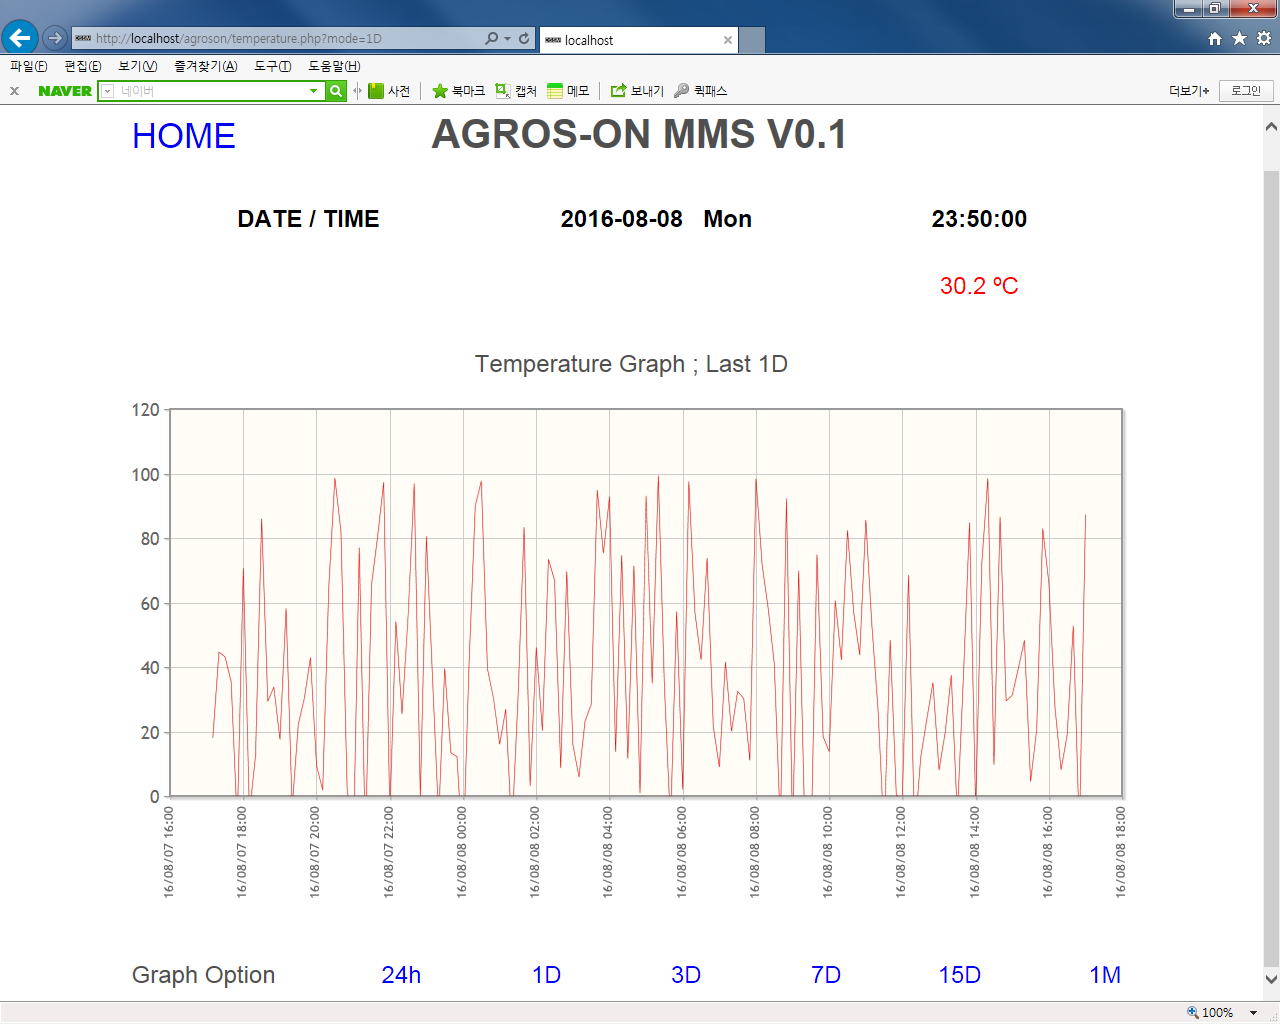Click the send (보내기) toolbar icon

[x=619, y=91]
